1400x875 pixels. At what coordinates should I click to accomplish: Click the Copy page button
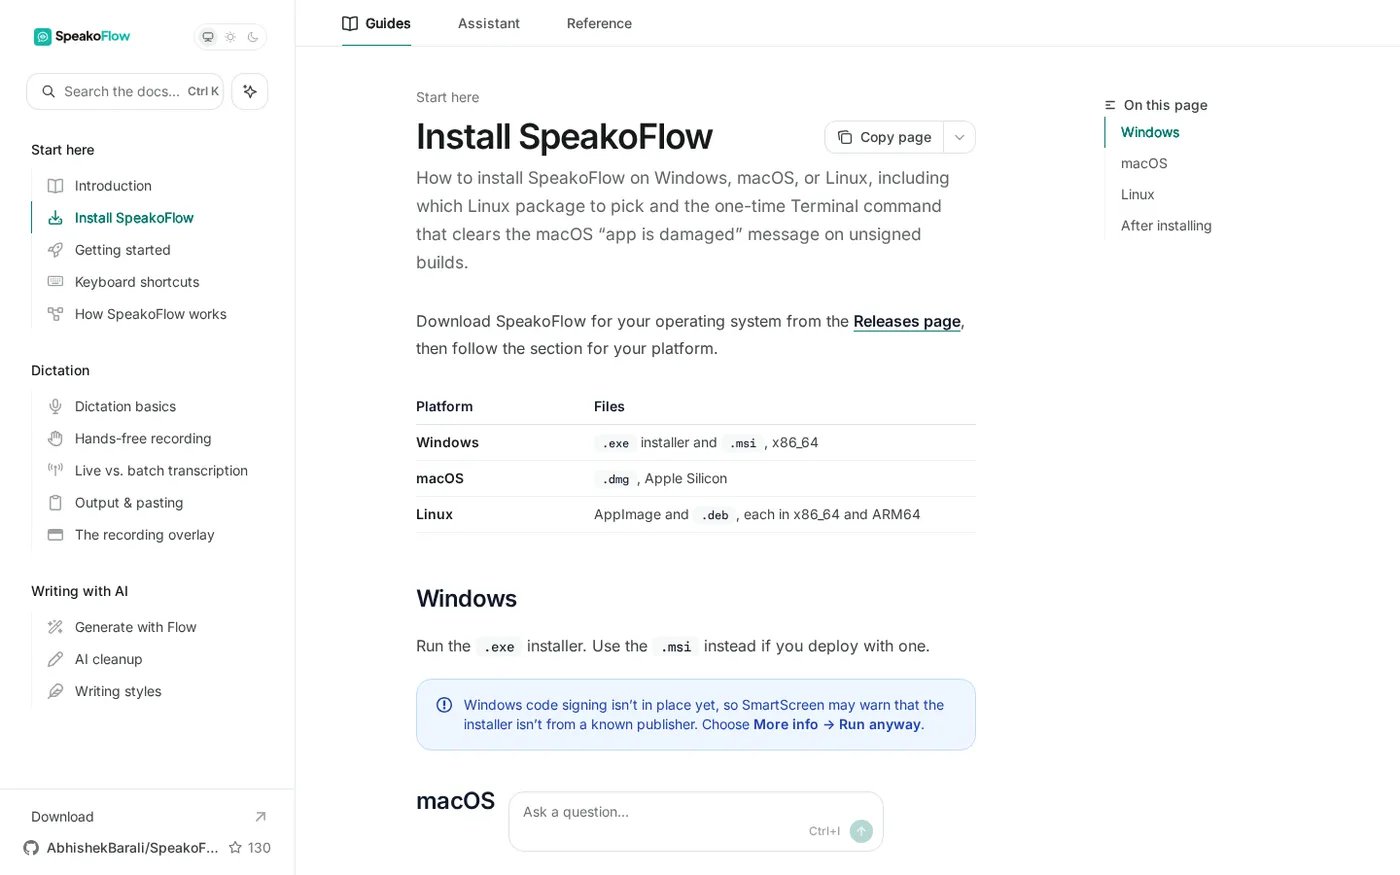click(884, 137)
